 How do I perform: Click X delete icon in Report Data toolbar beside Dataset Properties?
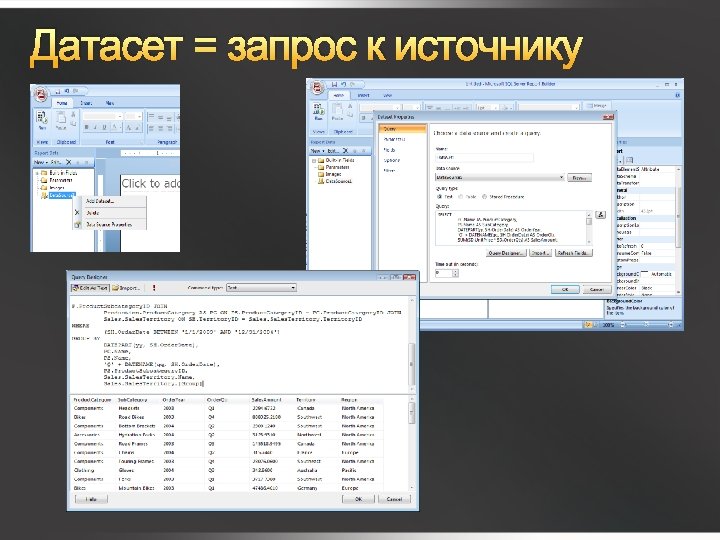(x=346, y=151)
